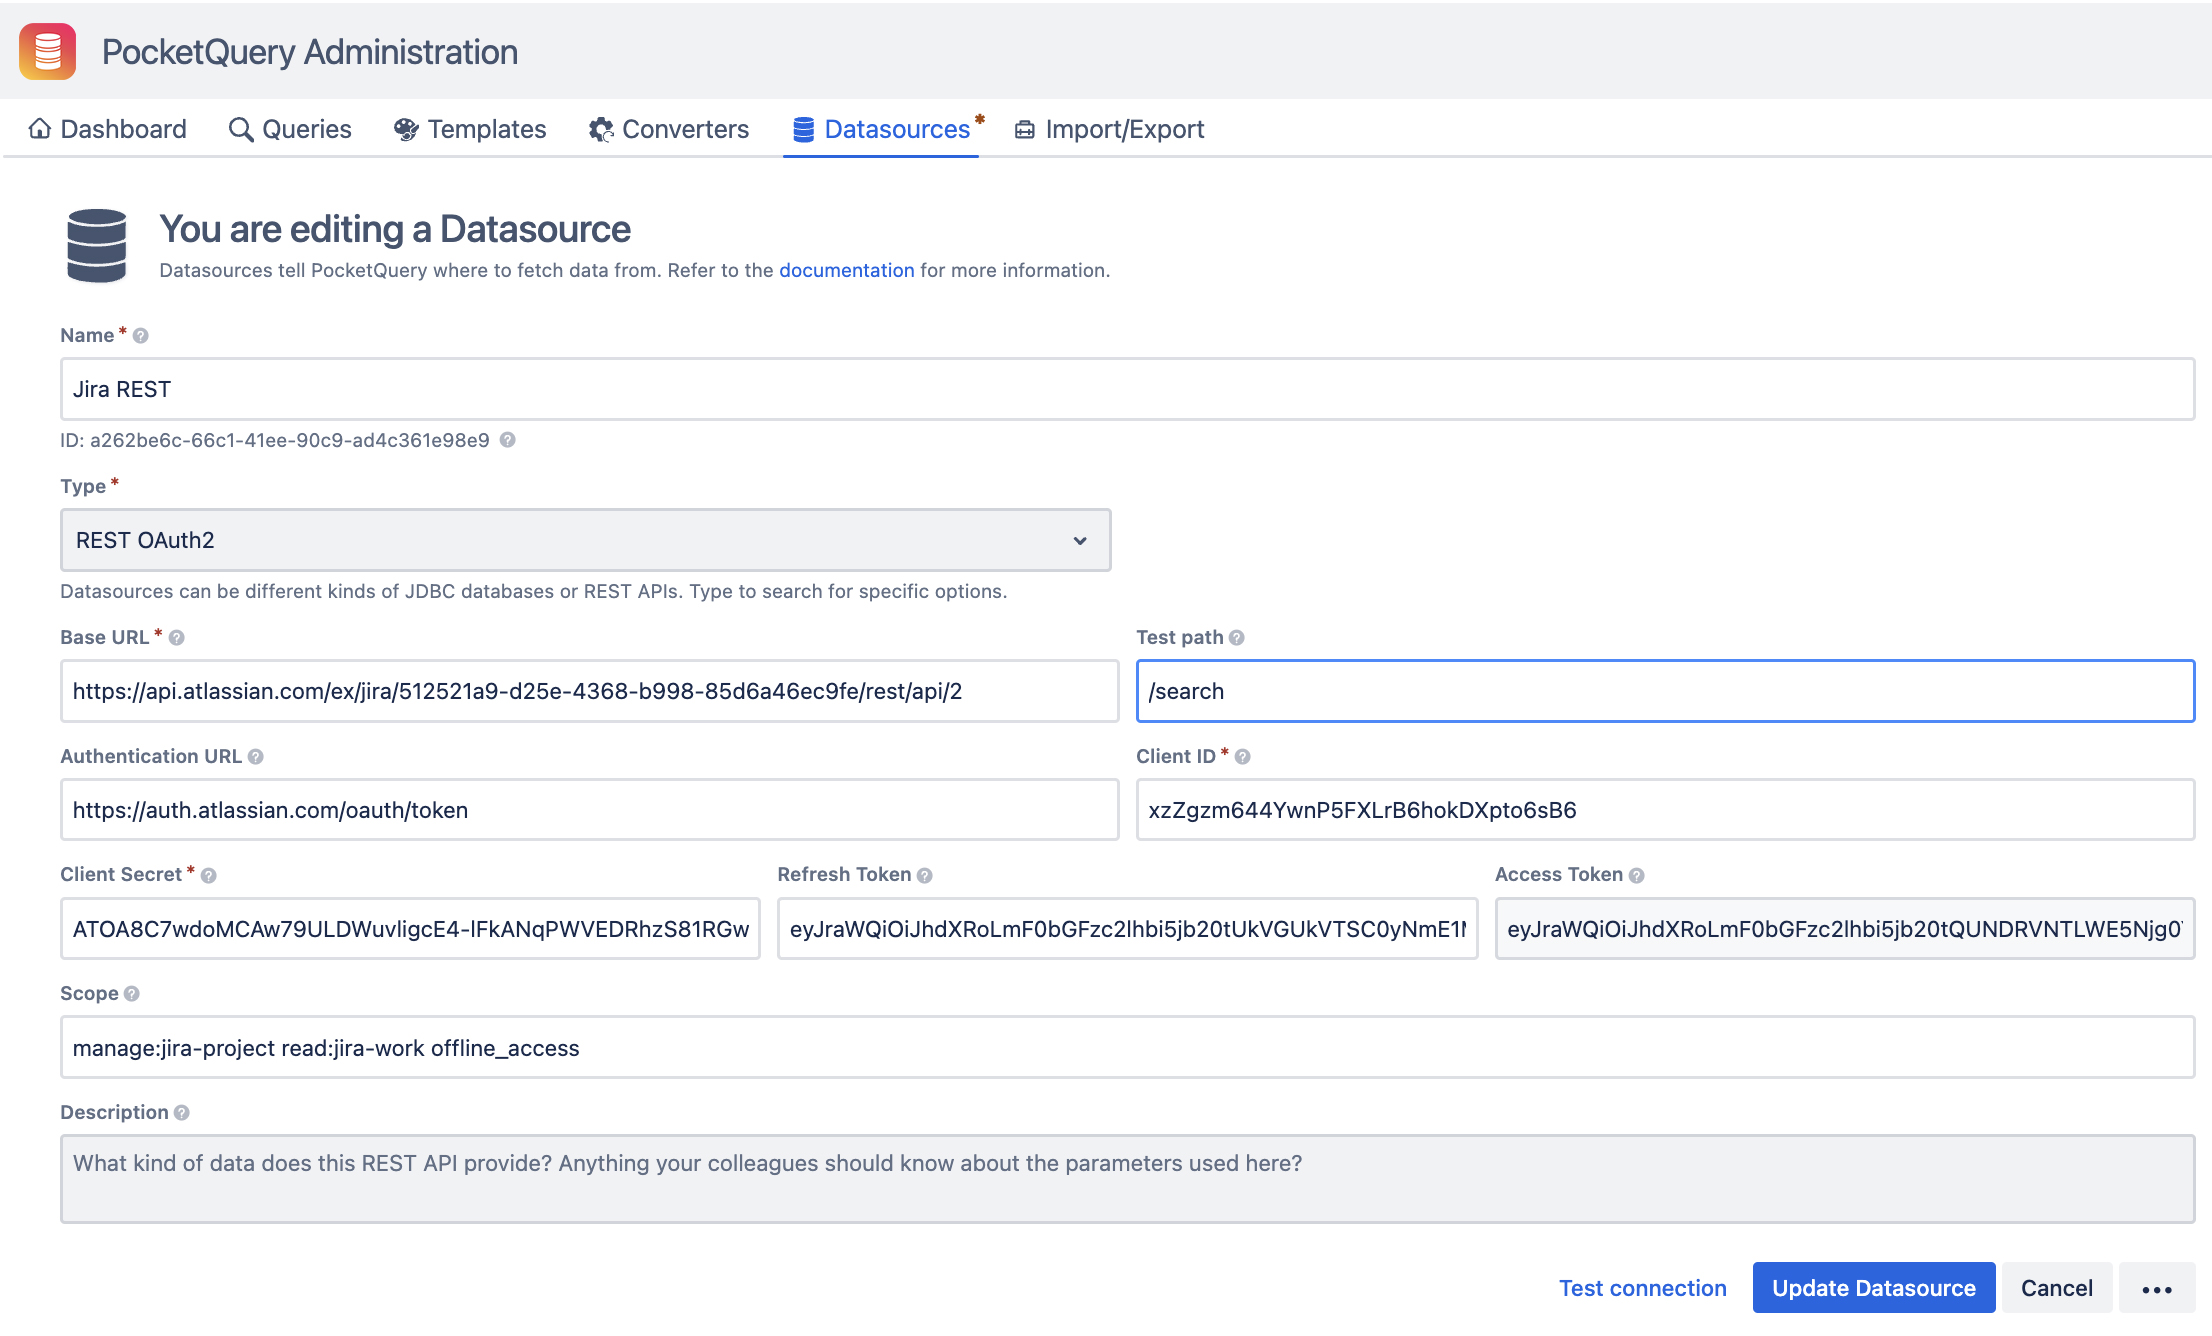Click the help icon next to Refresh Token
The image size is (2212, 1336).
coord(924,874)
